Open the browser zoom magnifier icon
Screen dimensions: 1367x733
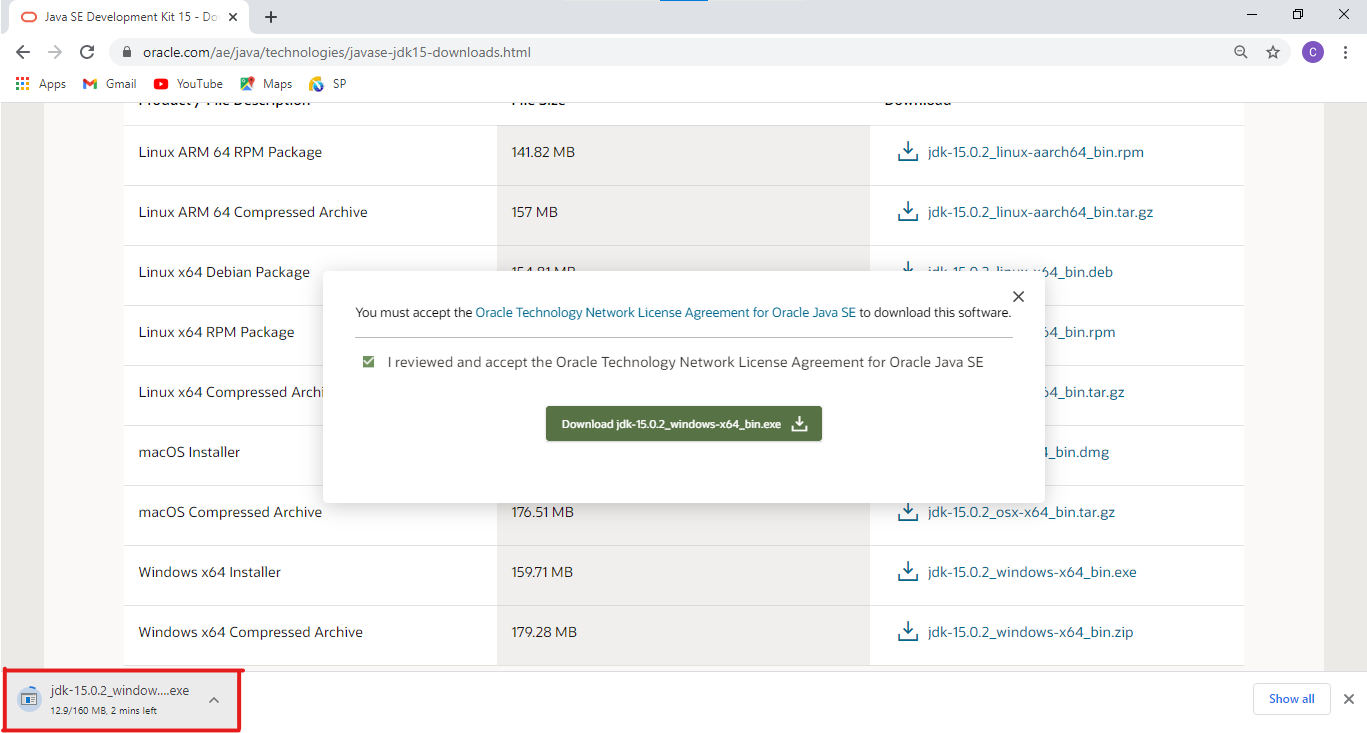tap(1240, 52)
